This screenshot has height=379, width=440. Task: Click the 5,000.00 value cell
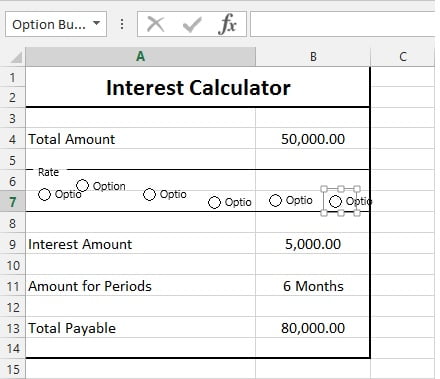click(x=313, y=244)
